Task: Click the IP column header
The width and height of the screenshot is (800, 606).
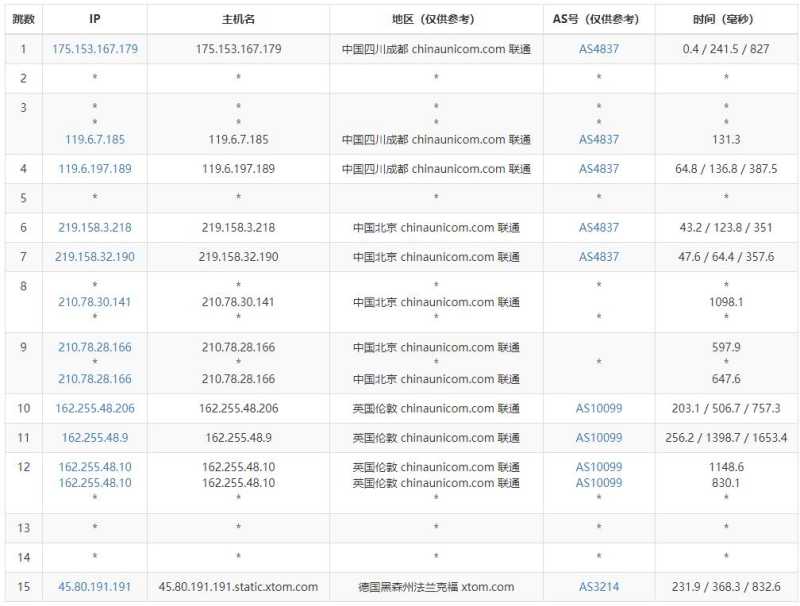Action: pos(94,17)
